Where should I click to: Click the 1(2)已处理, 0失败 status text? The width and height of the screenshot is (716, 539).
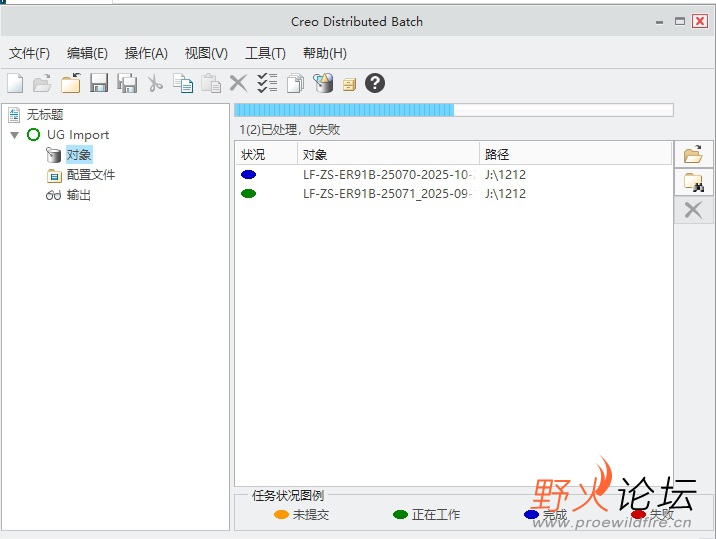tap(290, 130)
